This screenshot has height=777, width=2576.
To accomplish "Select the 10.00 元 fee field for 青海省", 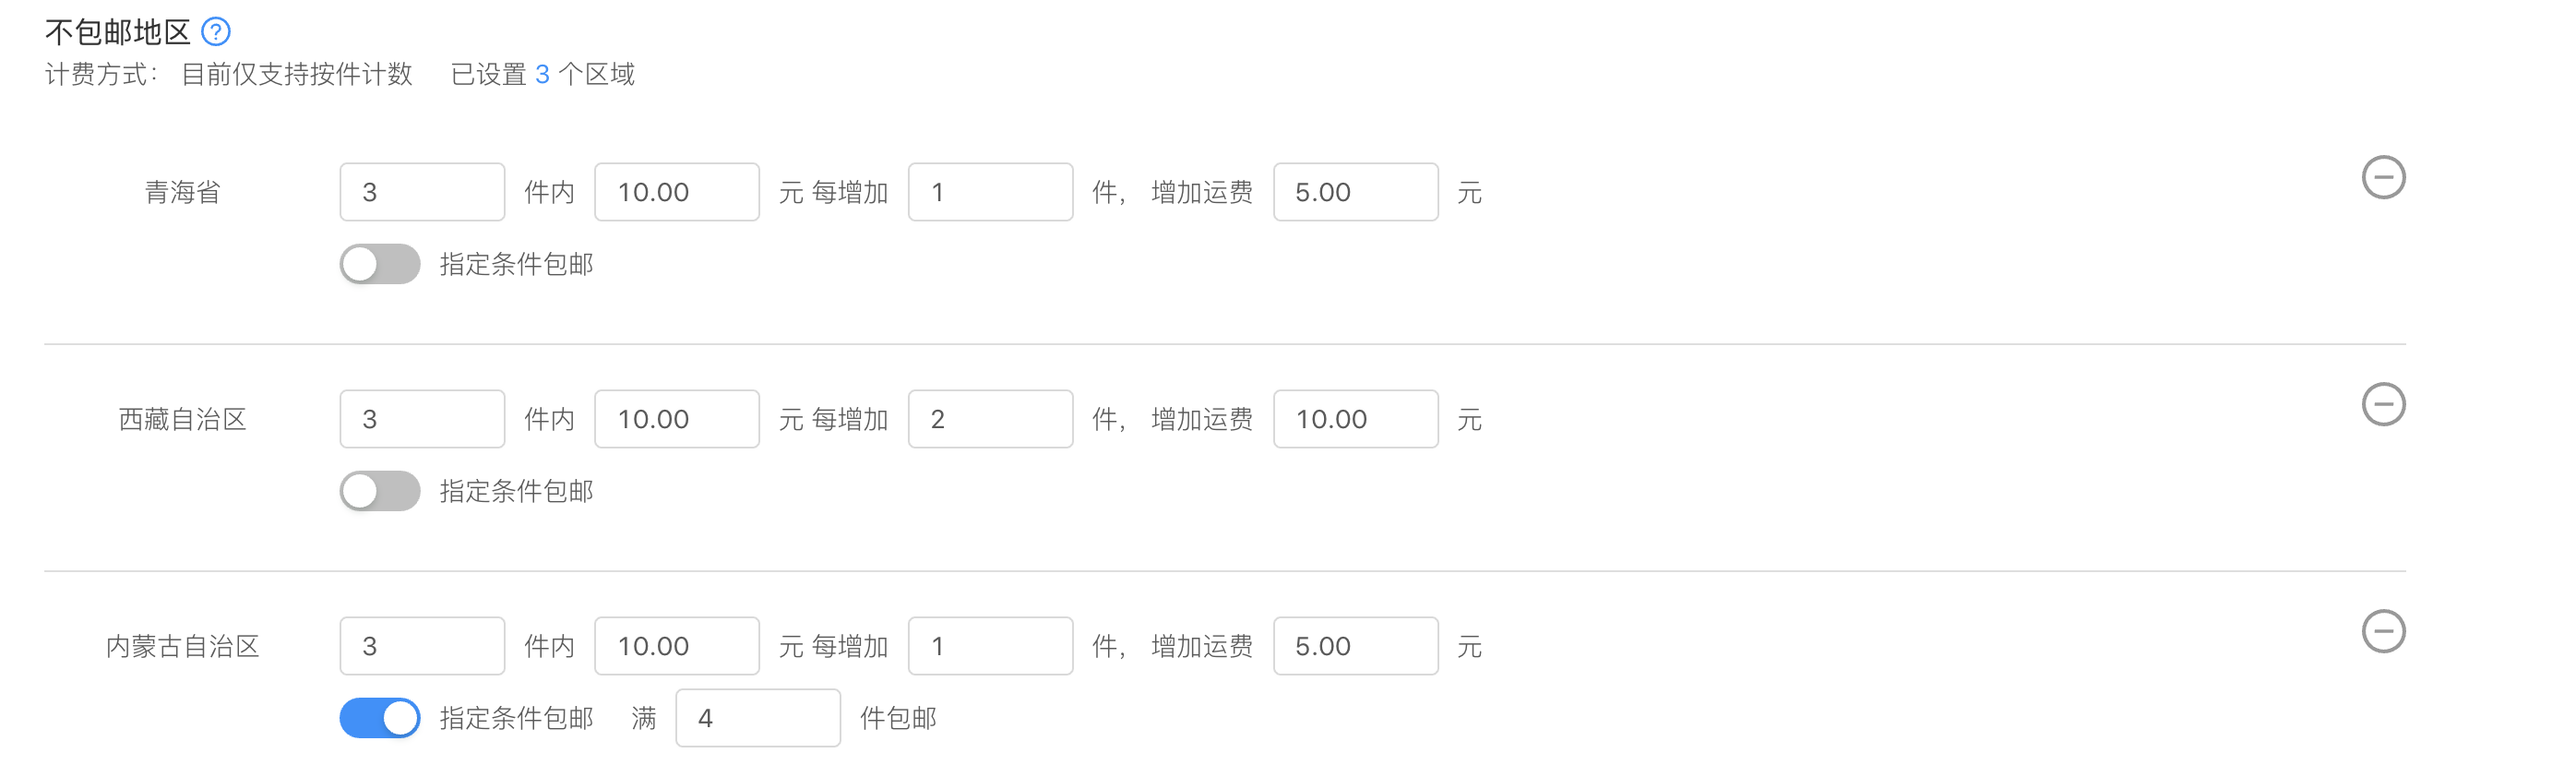I will click(676, 191).
